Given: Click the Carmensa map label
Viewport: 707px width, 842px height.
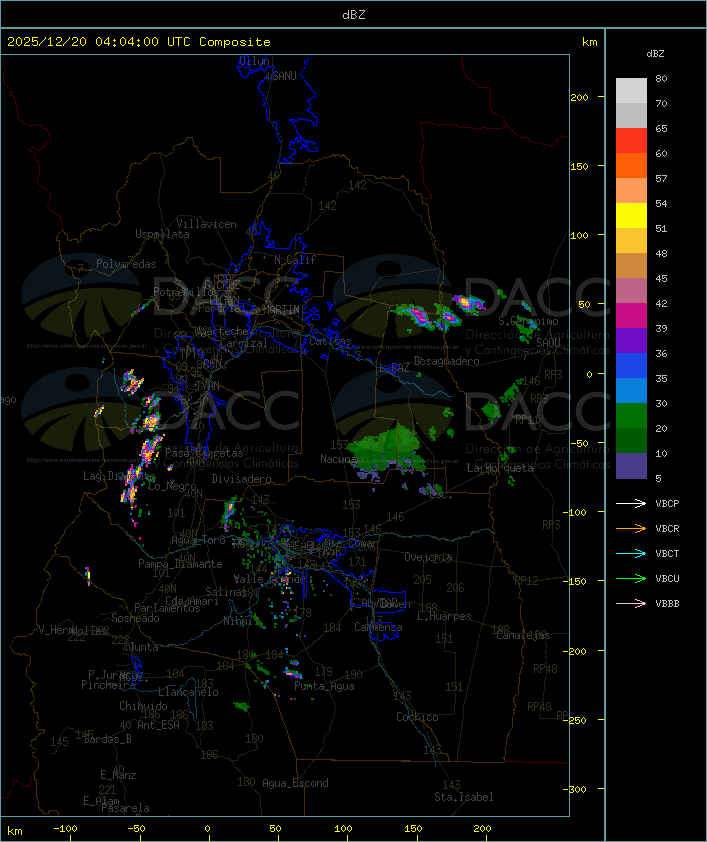Looking at the screenshot, I should tap(378, 627).
